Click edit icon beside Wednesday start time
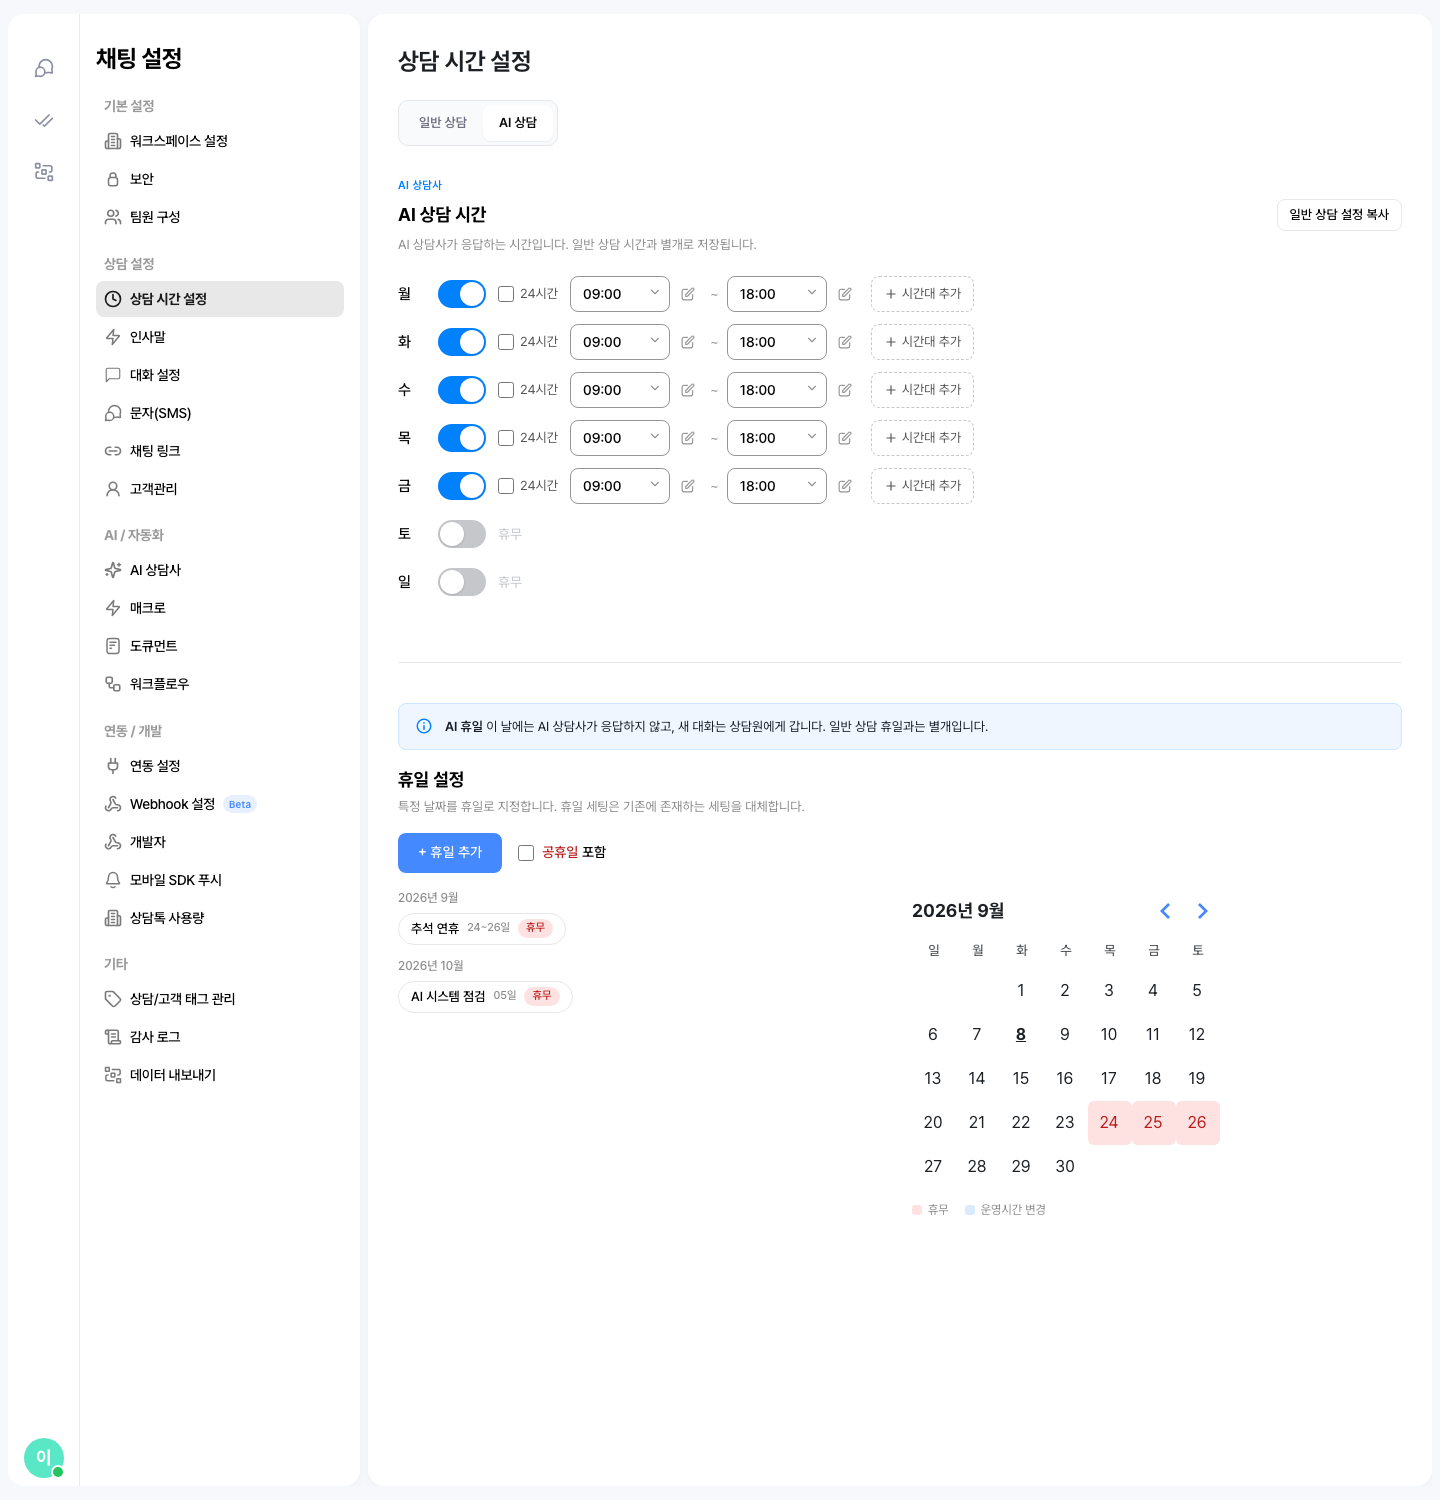The height and width of the screenshot is (1500, 1440). tap(688, 390)
